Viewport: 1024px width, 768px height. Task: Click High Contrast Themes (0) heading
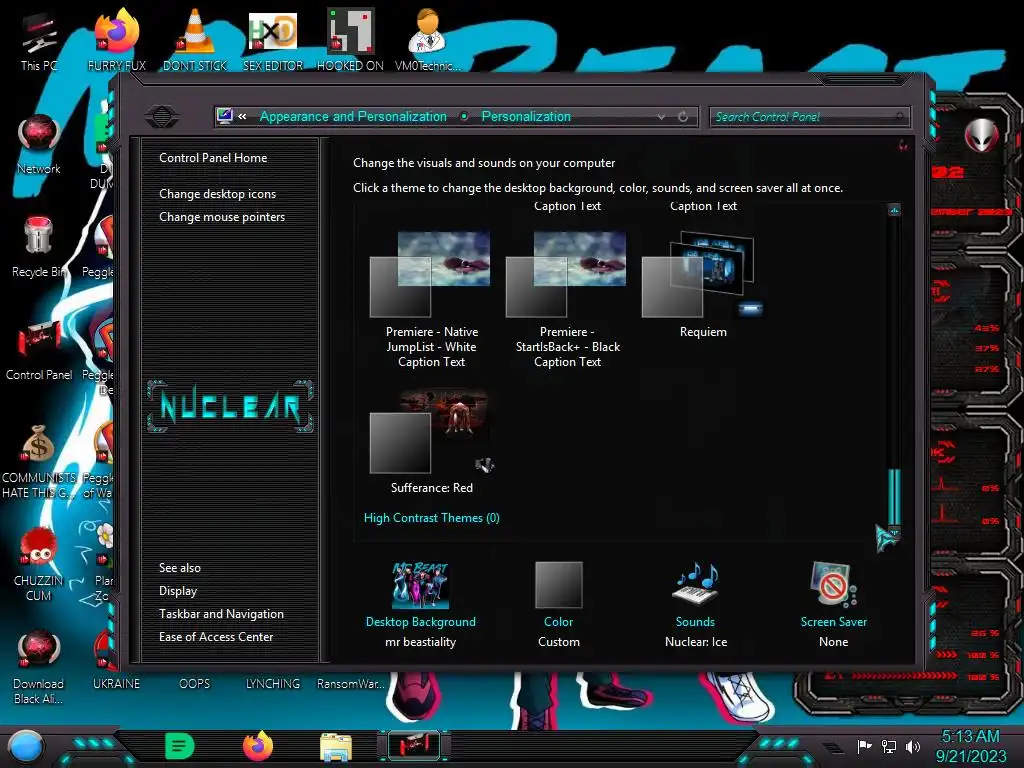[x=432, y=518]
